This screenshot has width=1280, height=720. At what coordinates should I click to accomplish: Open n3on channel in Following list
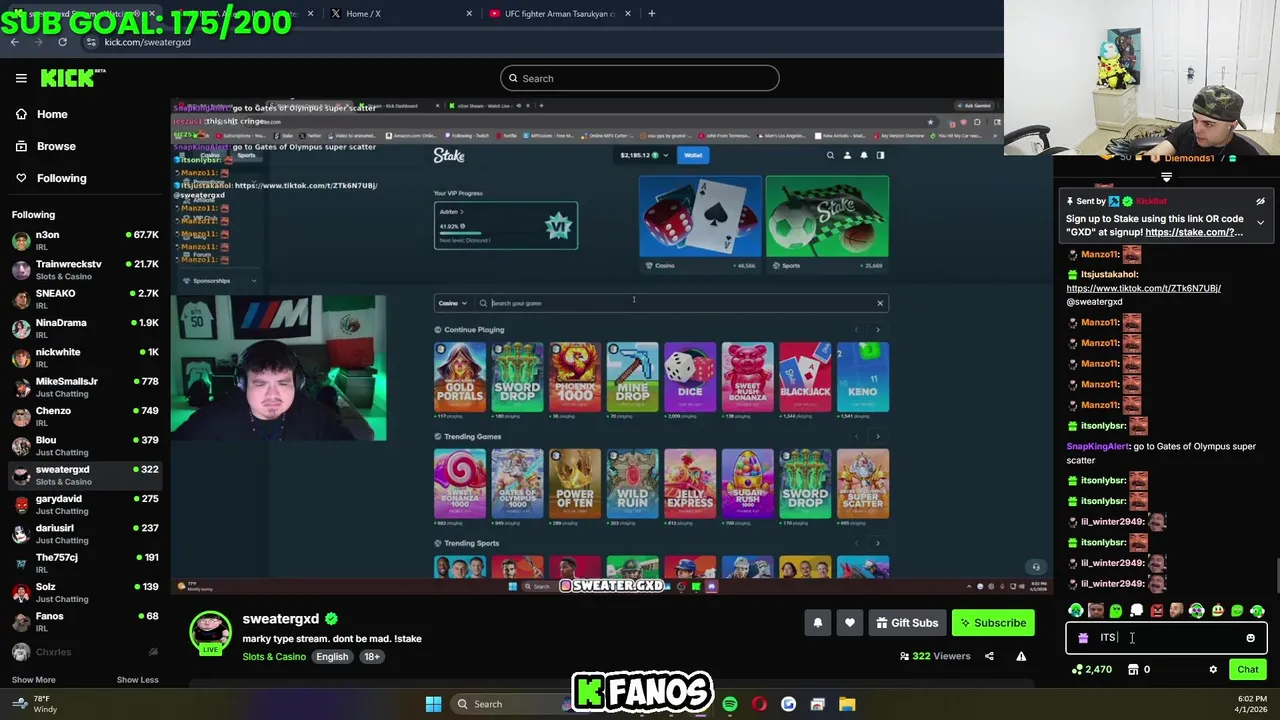(85, 240)
